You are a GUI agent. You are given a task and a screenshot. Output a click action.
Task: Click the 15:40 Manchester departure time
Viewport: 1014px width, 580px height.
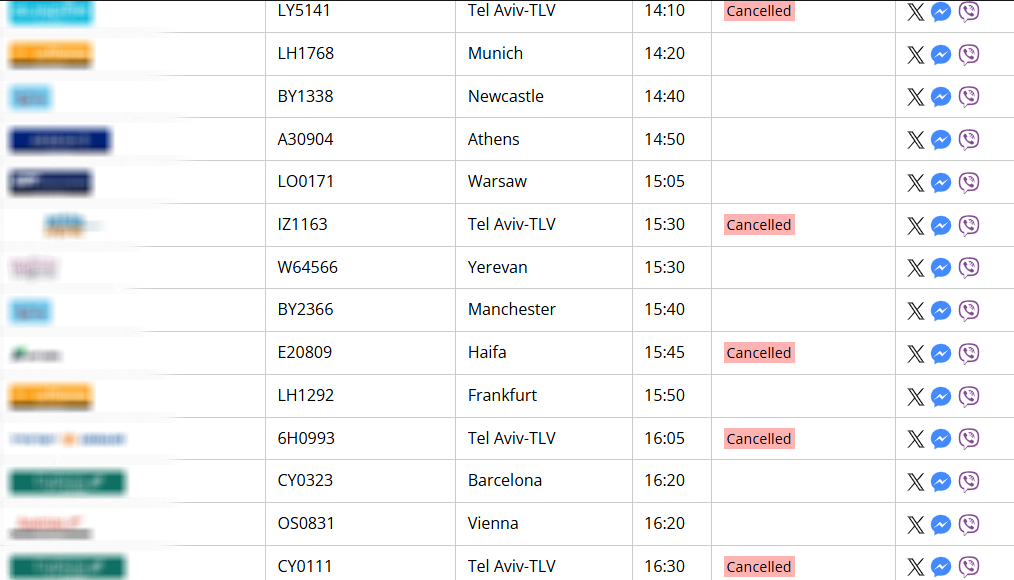click(664, 309)
